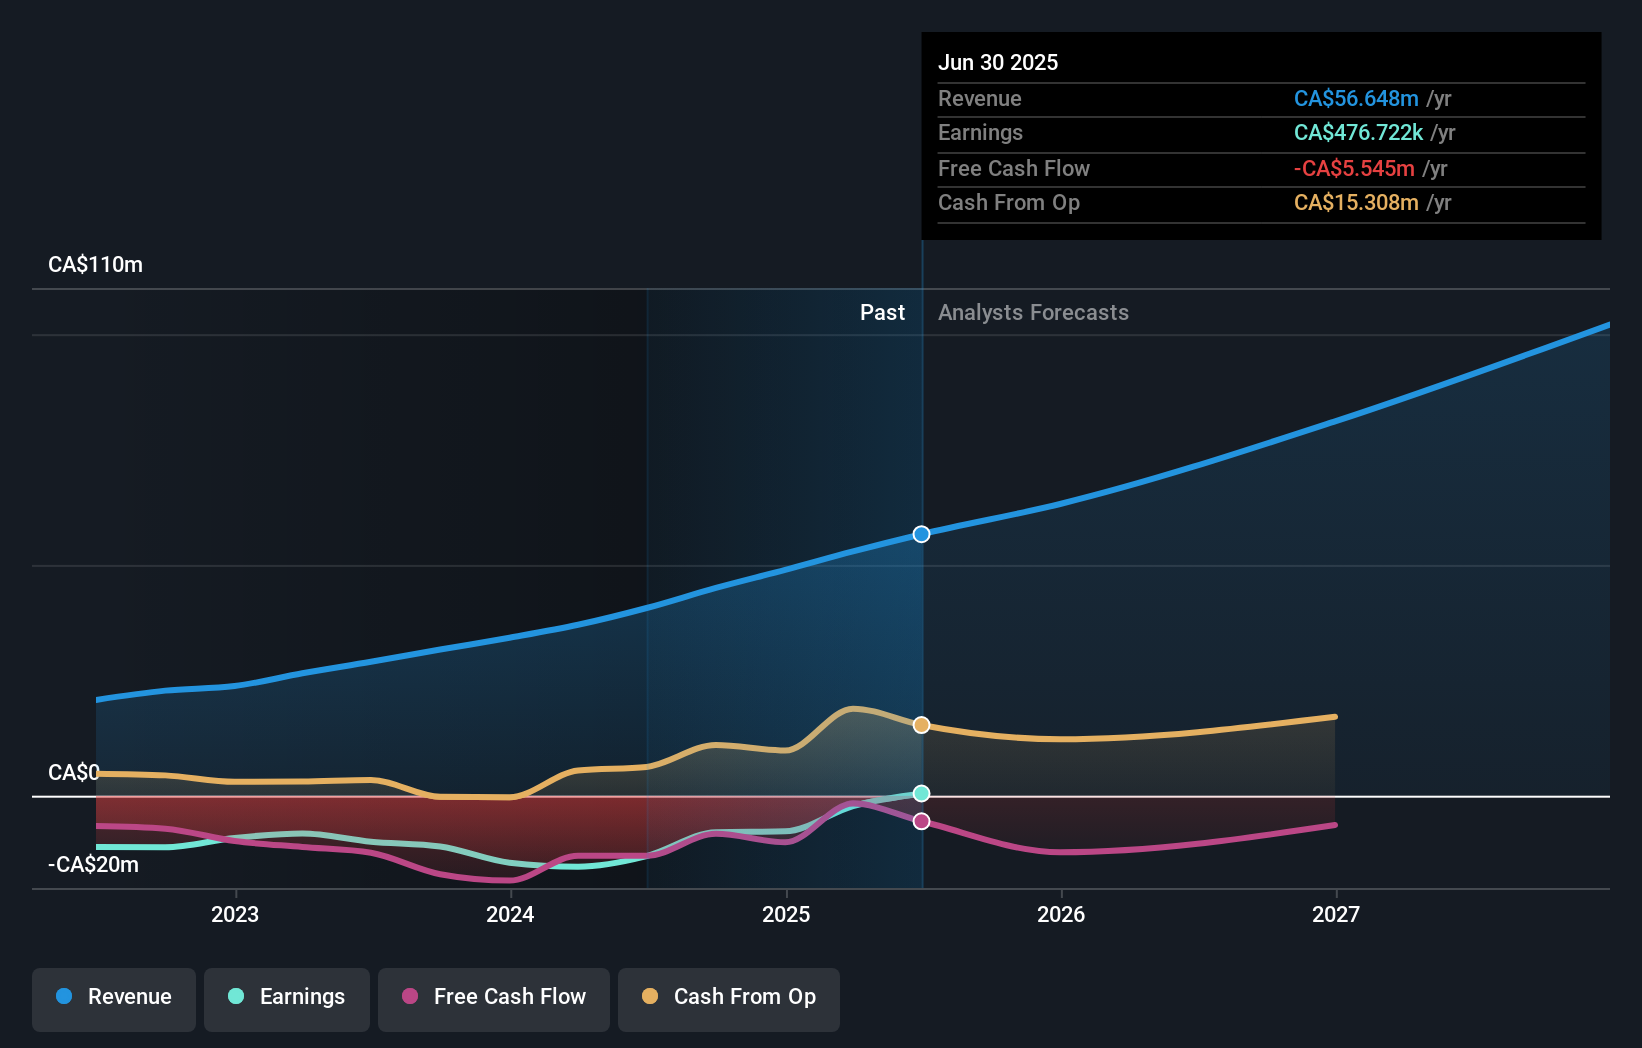The image size is (1642, 1048).
Task: Toggle the Earnings series visibility
Action: click(287, 999)
